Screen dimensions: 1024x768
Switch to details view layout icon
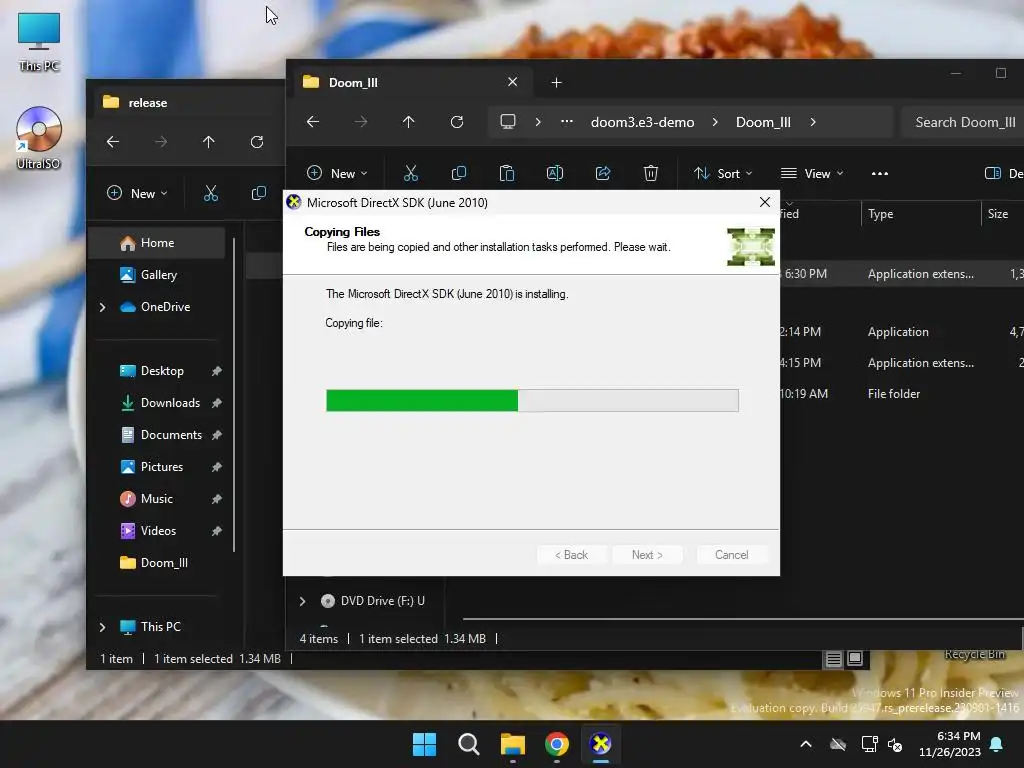click(833, 659)
